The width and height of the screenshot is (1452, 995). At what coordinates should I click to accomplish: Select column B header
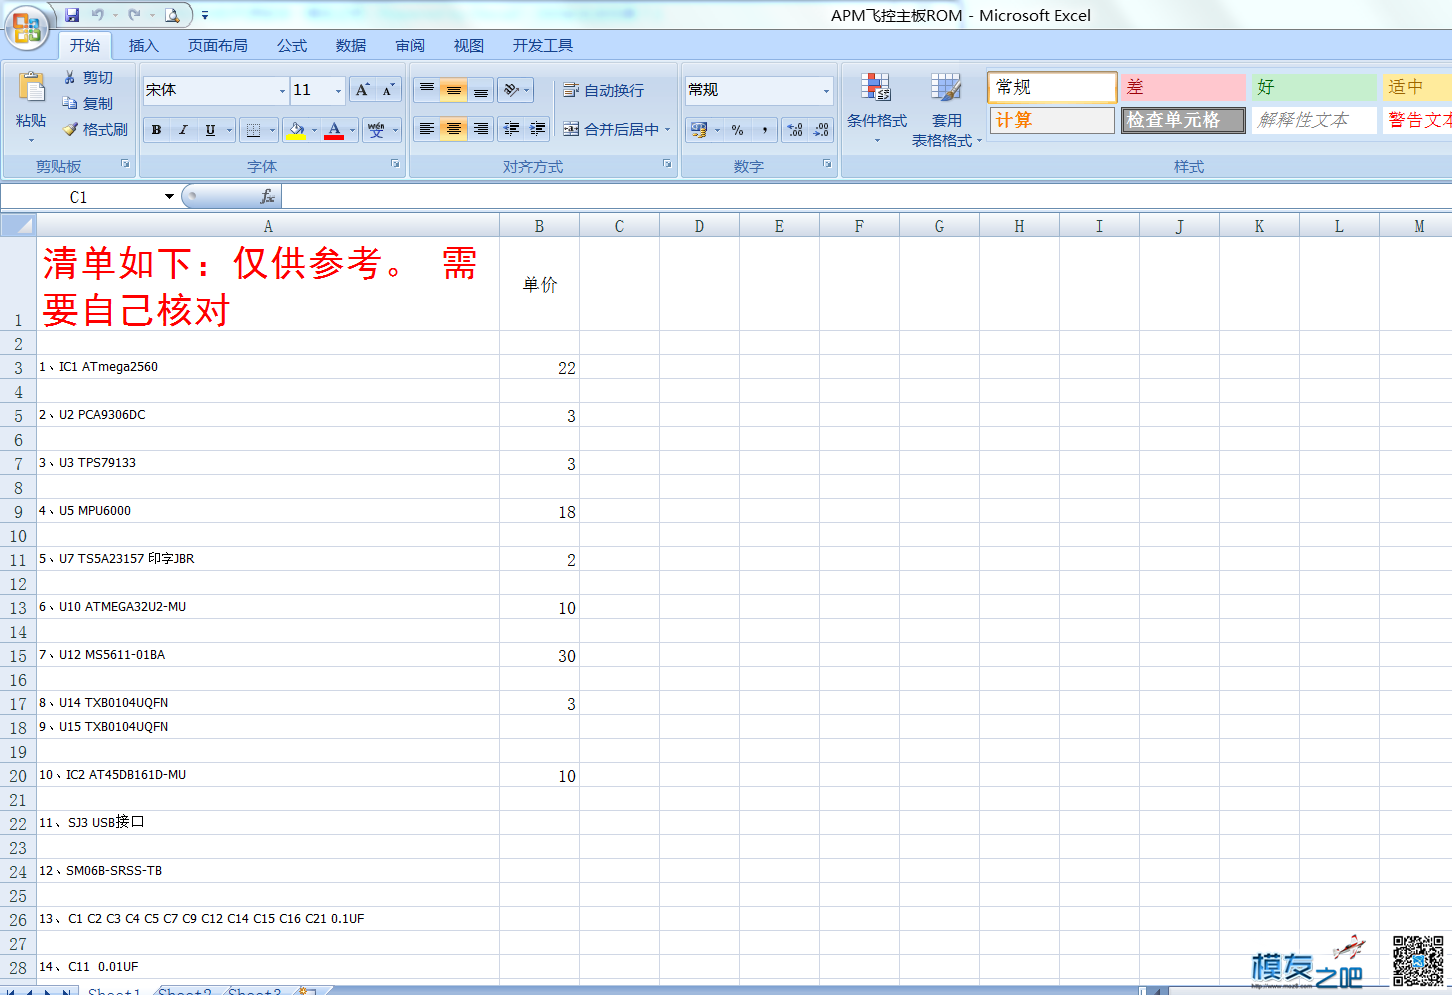tap(539, 226)
